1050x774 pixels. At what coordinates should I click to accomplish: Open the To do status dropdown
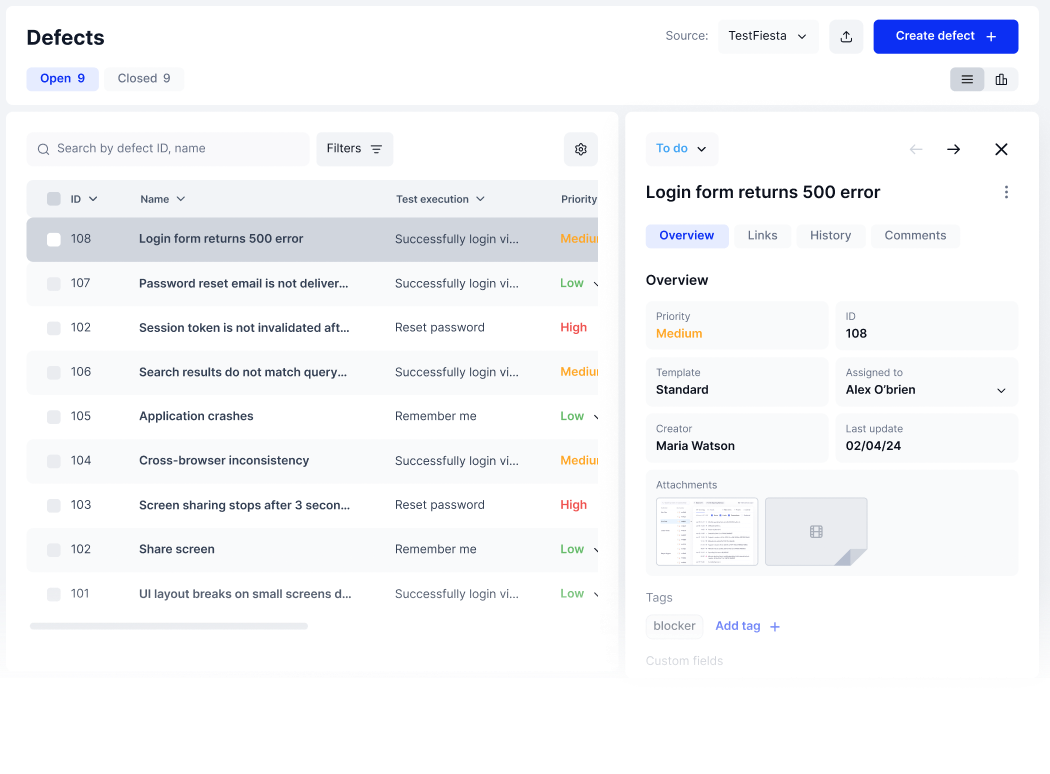682,149
